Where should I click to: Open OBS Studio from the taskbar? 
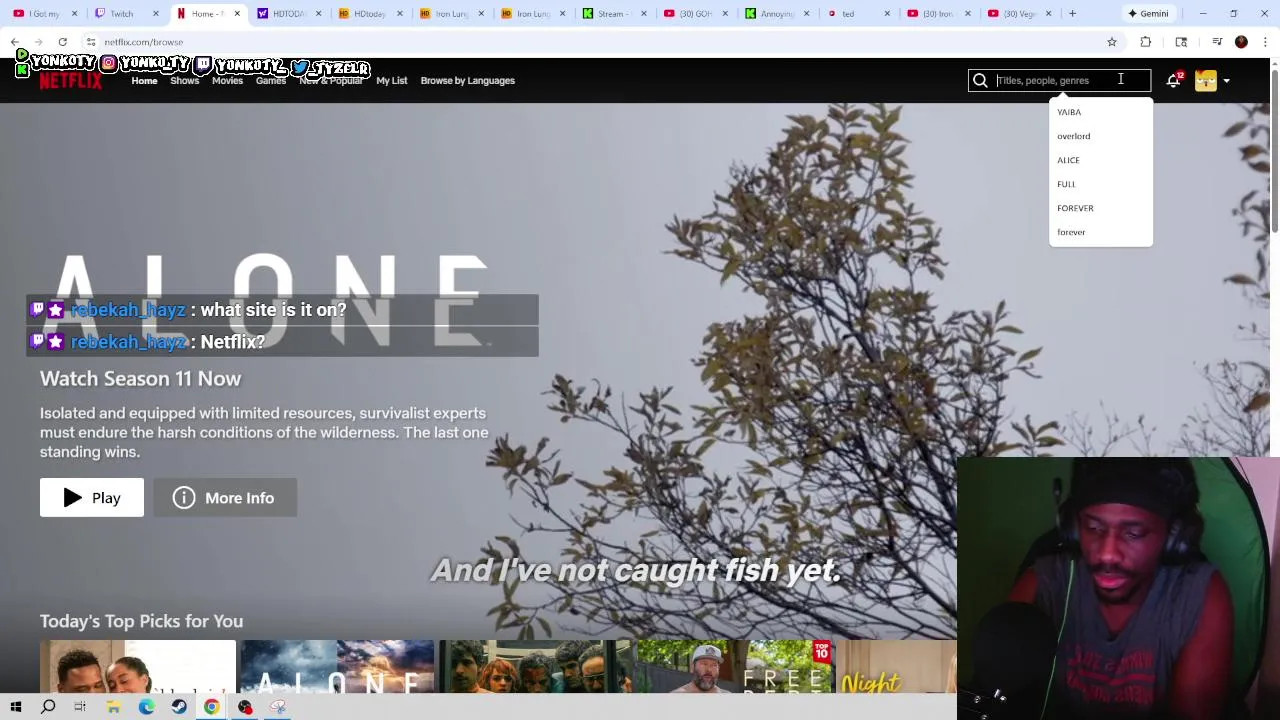245,707
